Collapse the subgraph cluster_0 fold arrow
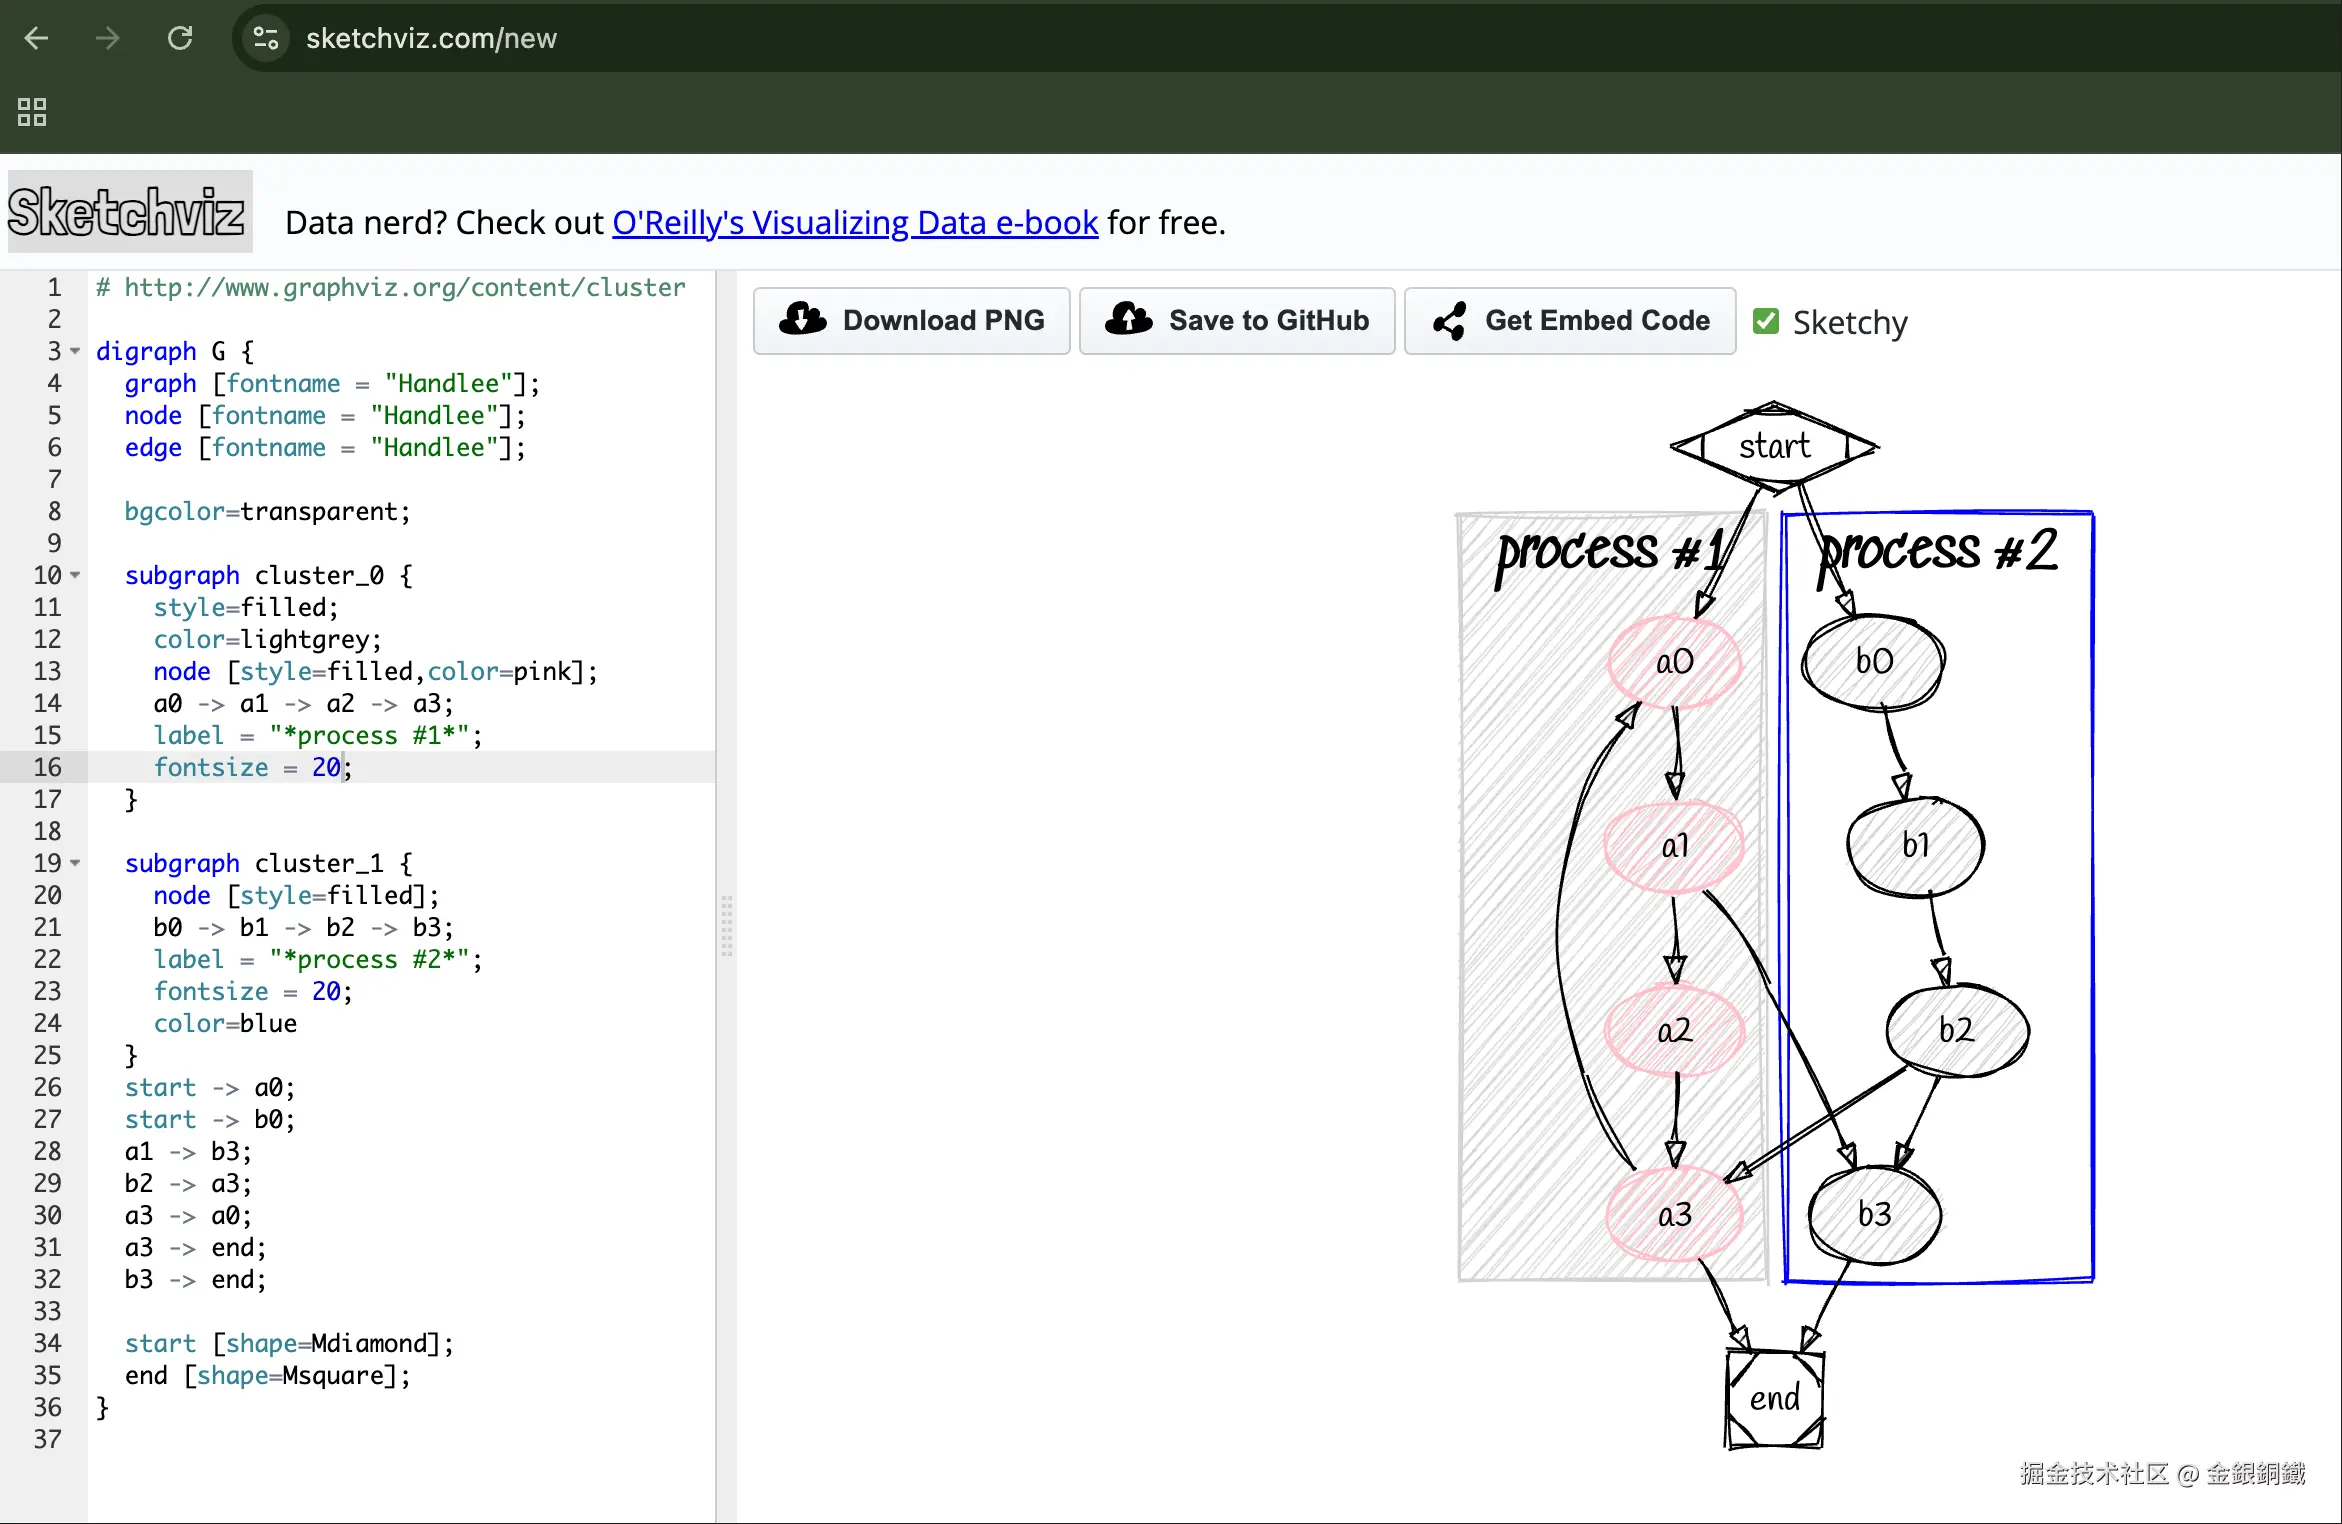The width and height of the screenshot is (2342, 1524). pyautogui.click(x=75, y=575)
